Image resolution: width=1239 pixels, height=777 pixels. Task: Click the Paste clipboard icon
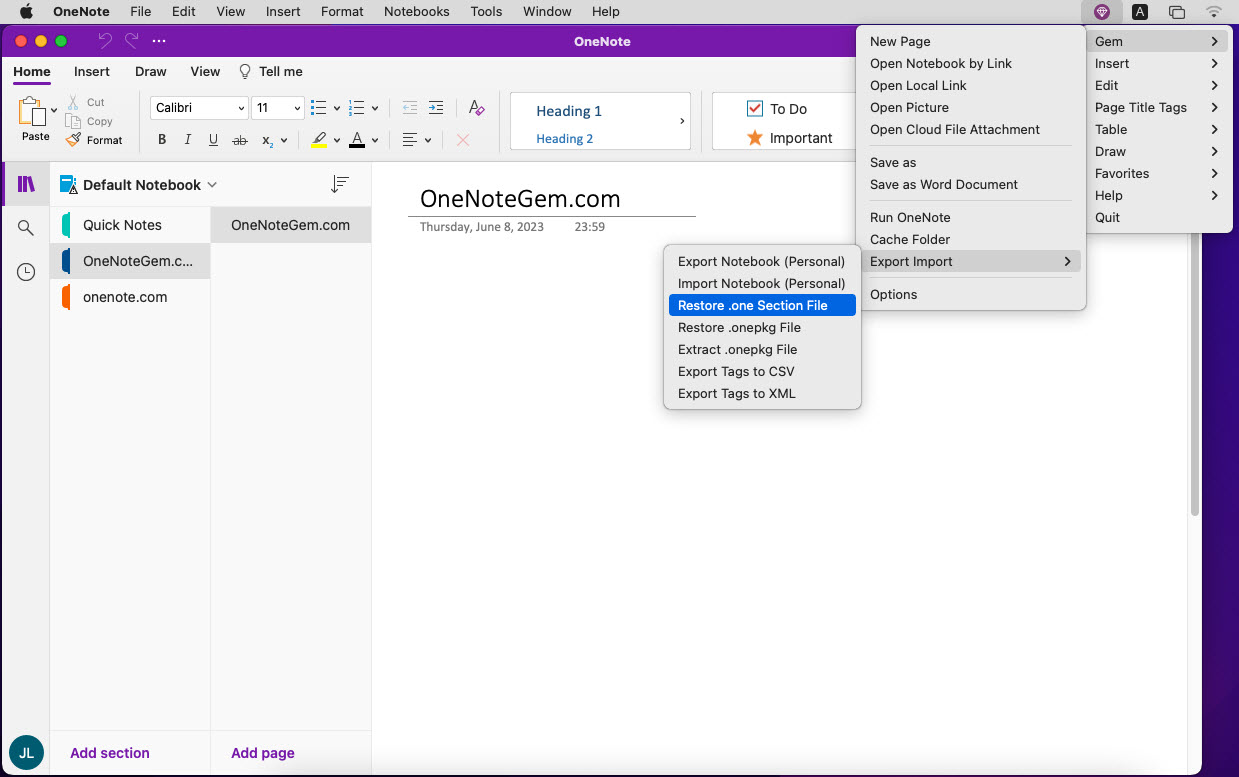coord(32,111)
